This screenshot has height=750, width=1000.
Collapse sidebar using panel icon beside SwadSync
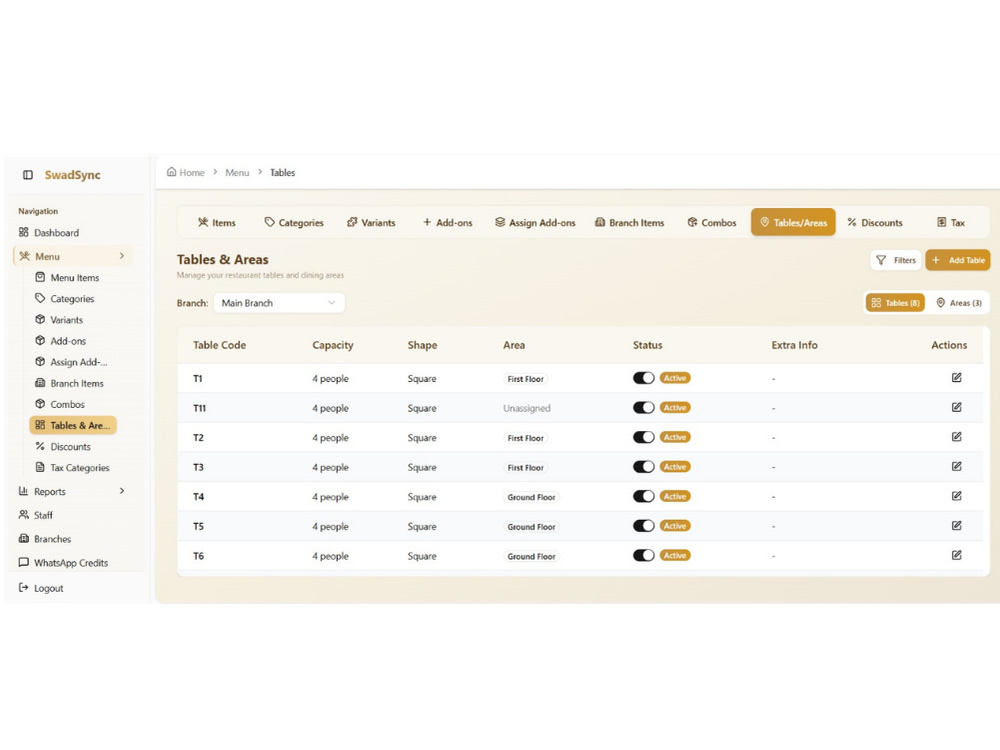[28, 175]
